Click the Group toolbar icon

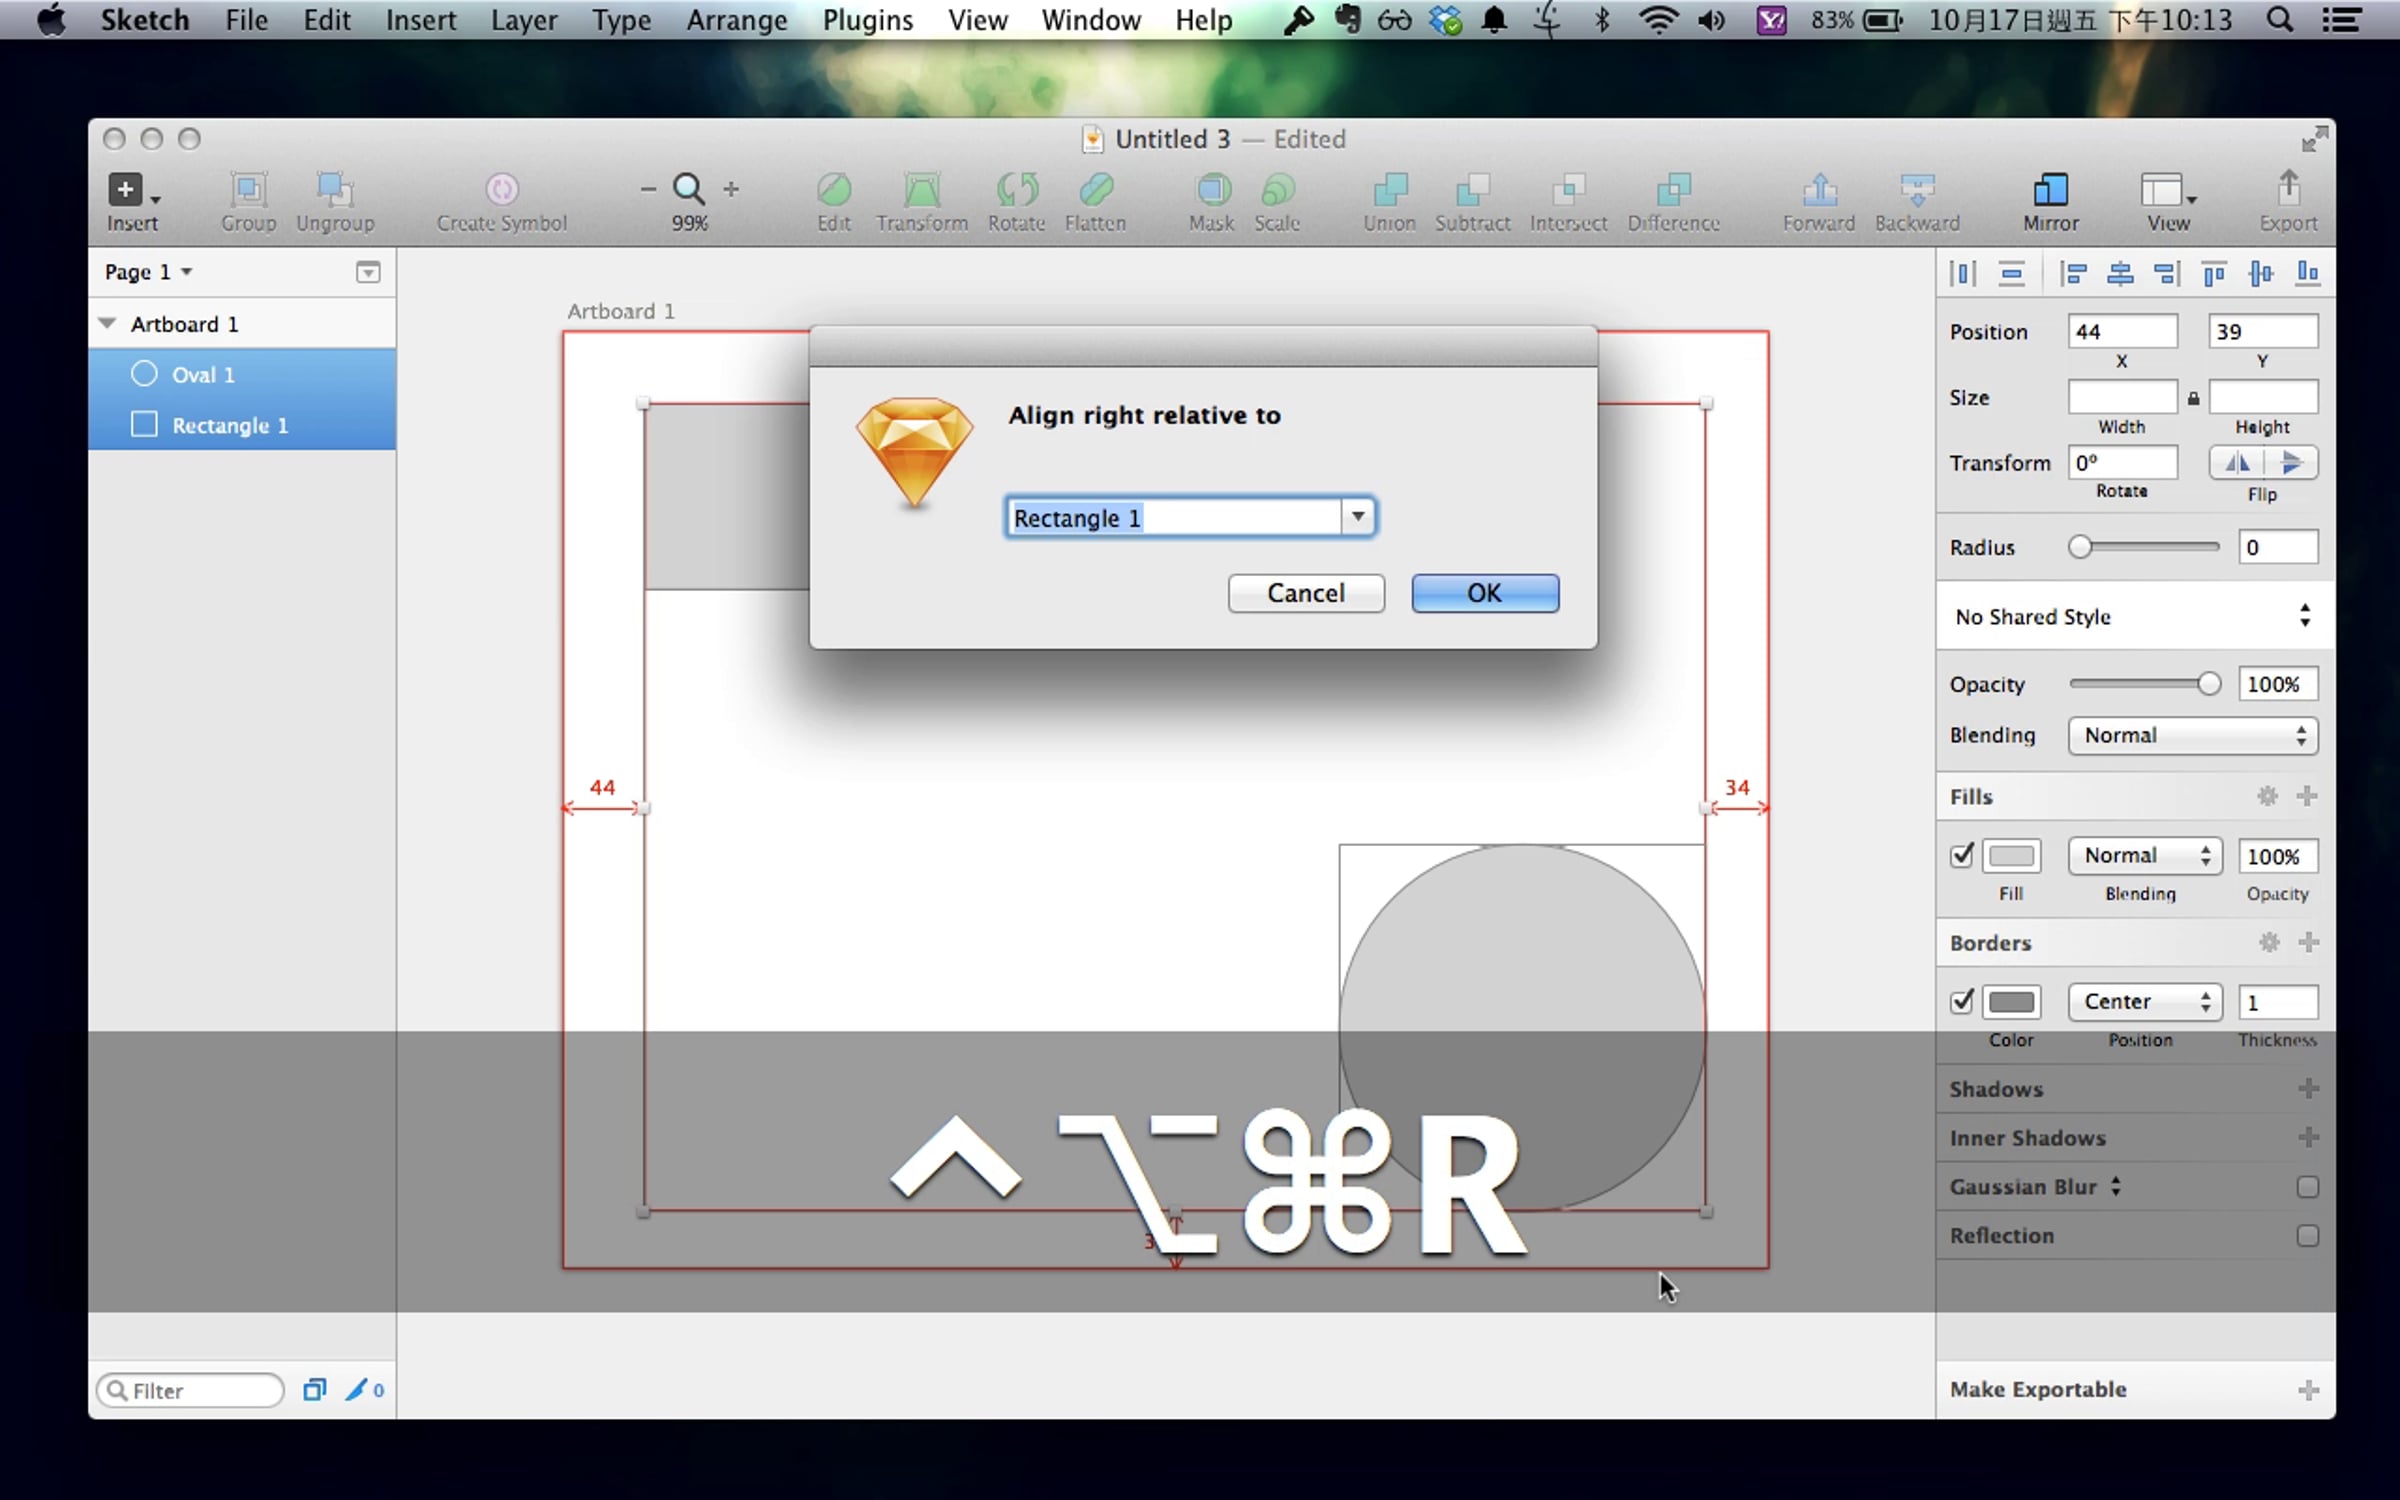tap(248, 189)
